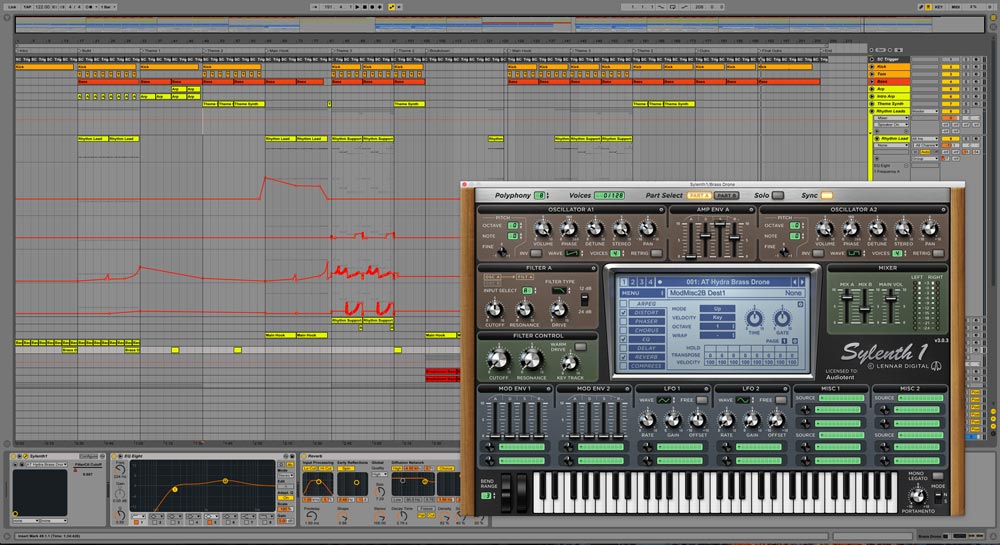
Task: Enable the Phaser effect checkbox
Action: pyautogui.click(x=625, y=322)
